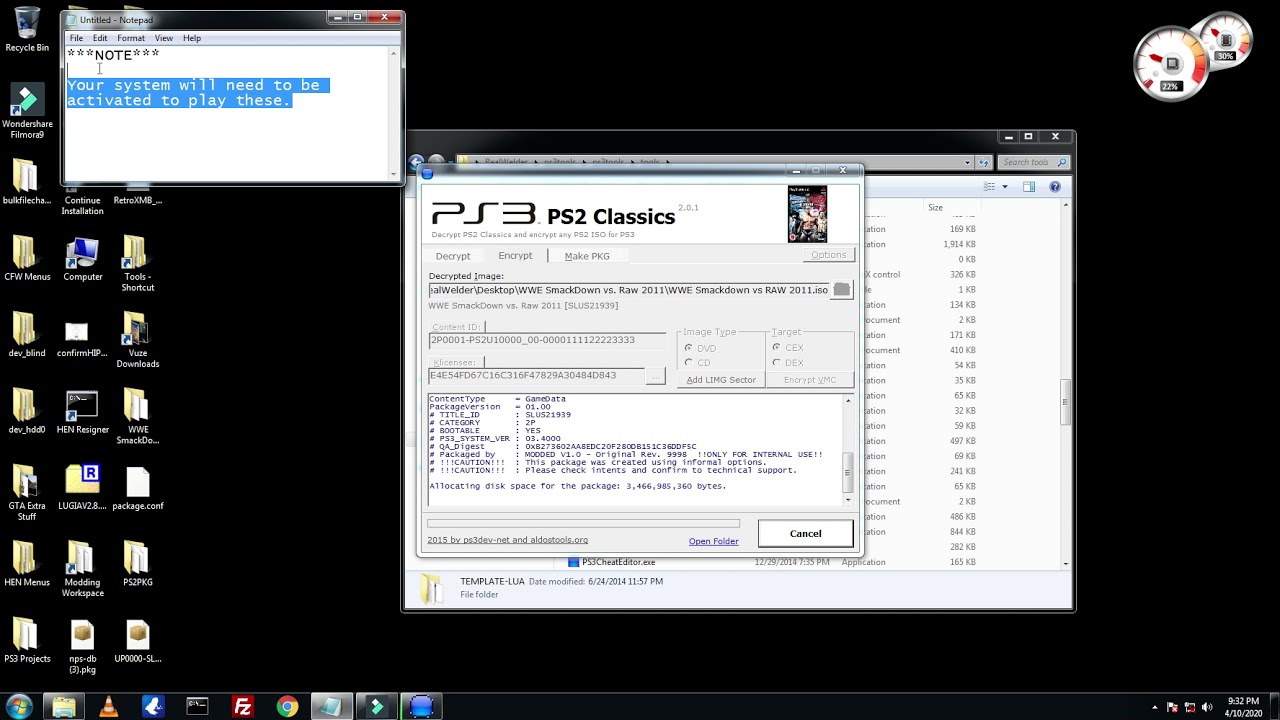This screenshot has width=1280, height=720.
Task: Open Notepad Edit menu
Action: point(100,38)
